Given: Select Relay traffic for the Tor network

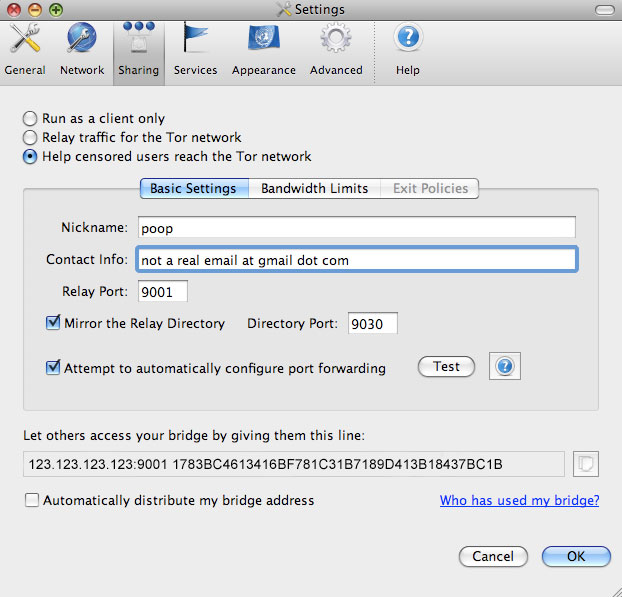Looking at the screenshot, I should click(x=30, y=138).
